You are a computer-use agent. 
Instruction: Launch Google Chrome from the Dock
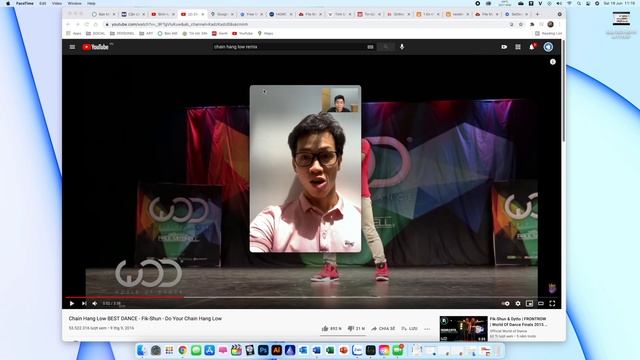(x=182, y=350)
